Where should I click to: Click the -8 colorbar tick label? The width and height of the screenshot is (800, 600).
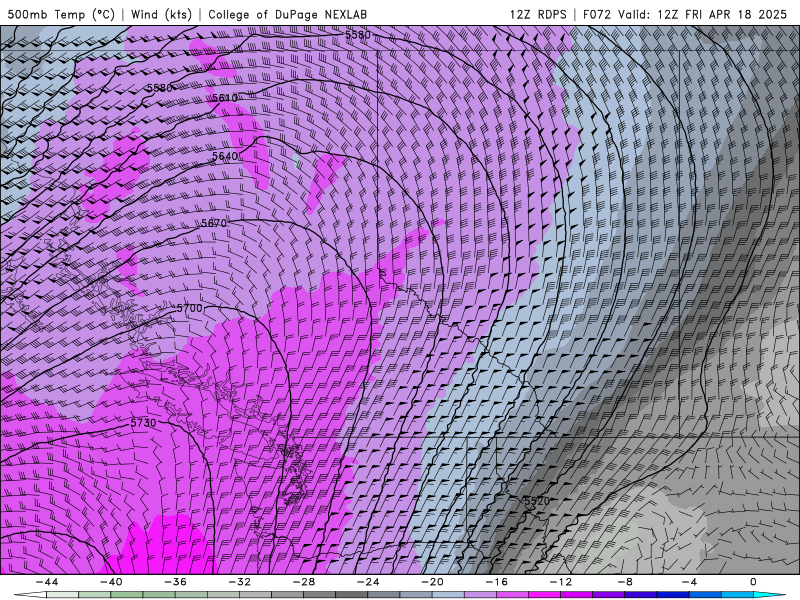(625, 582)
